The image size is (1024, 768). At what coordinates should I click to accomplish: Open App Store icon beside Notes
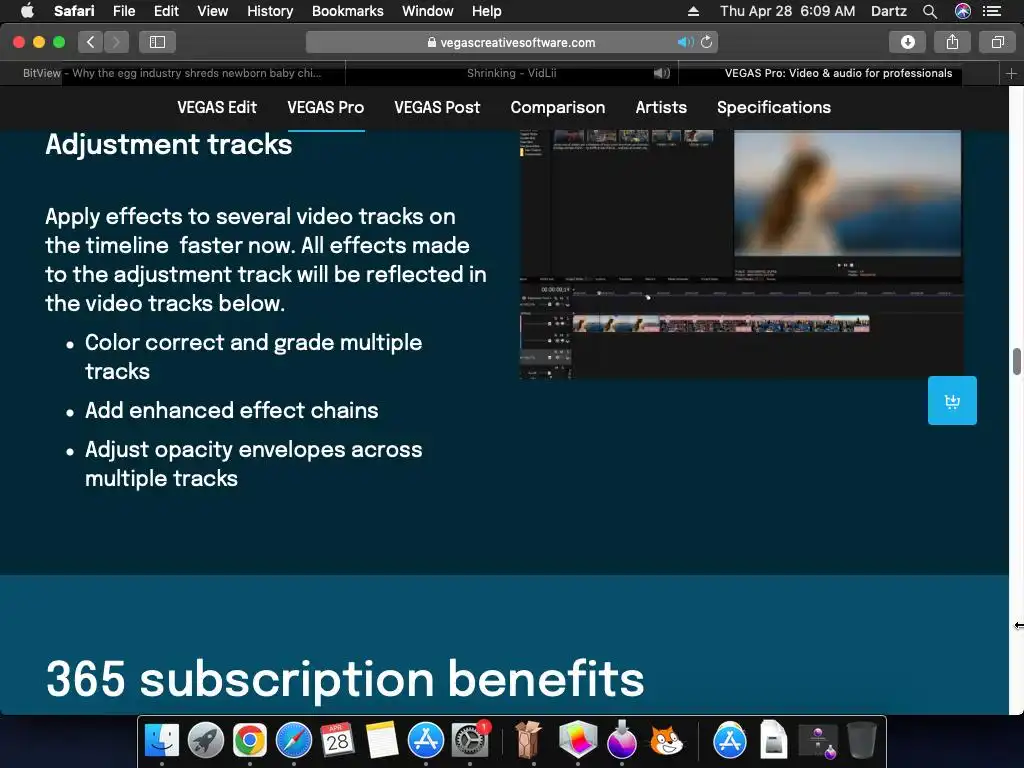(426, 741)
